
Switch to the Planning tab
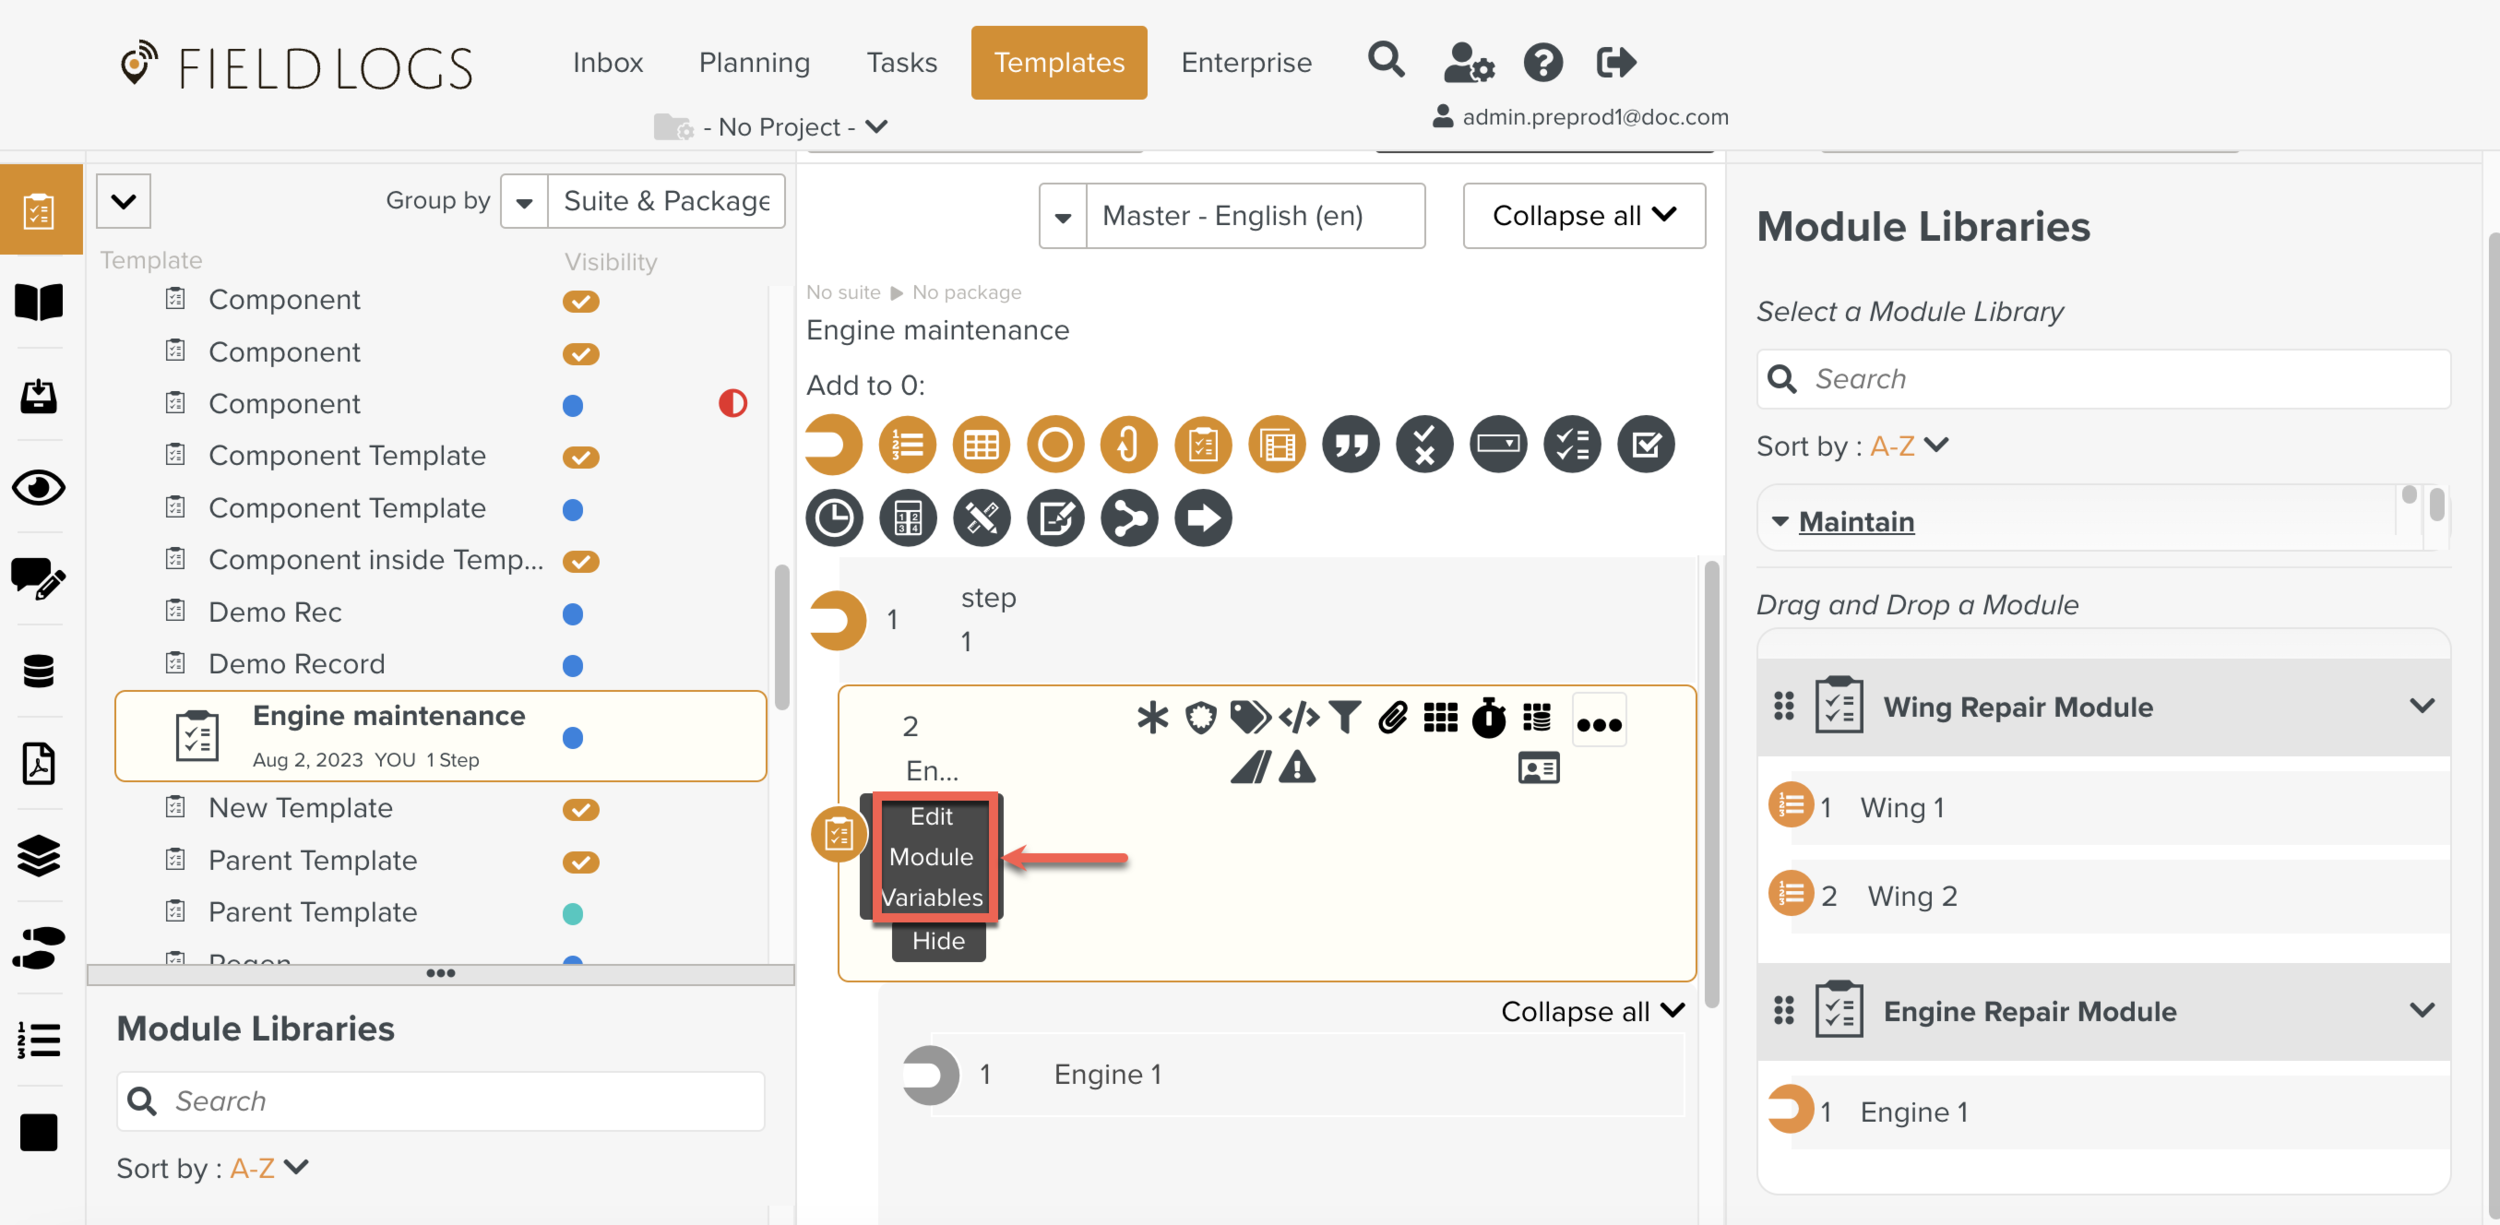click(754, 62)
